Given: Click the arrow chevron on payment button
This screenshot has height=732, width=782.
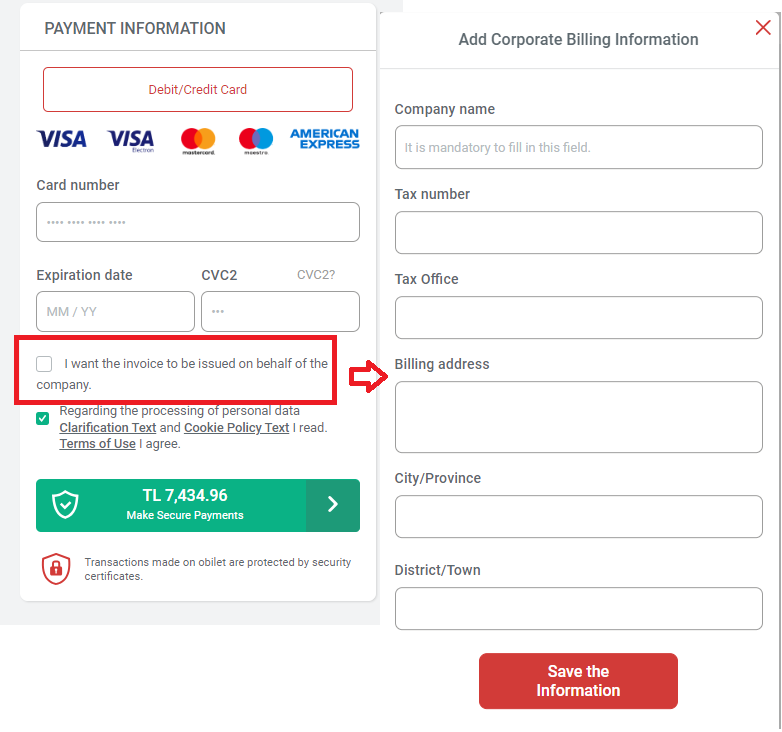Looking at the screenshot, I should click(x=333, y=505).
